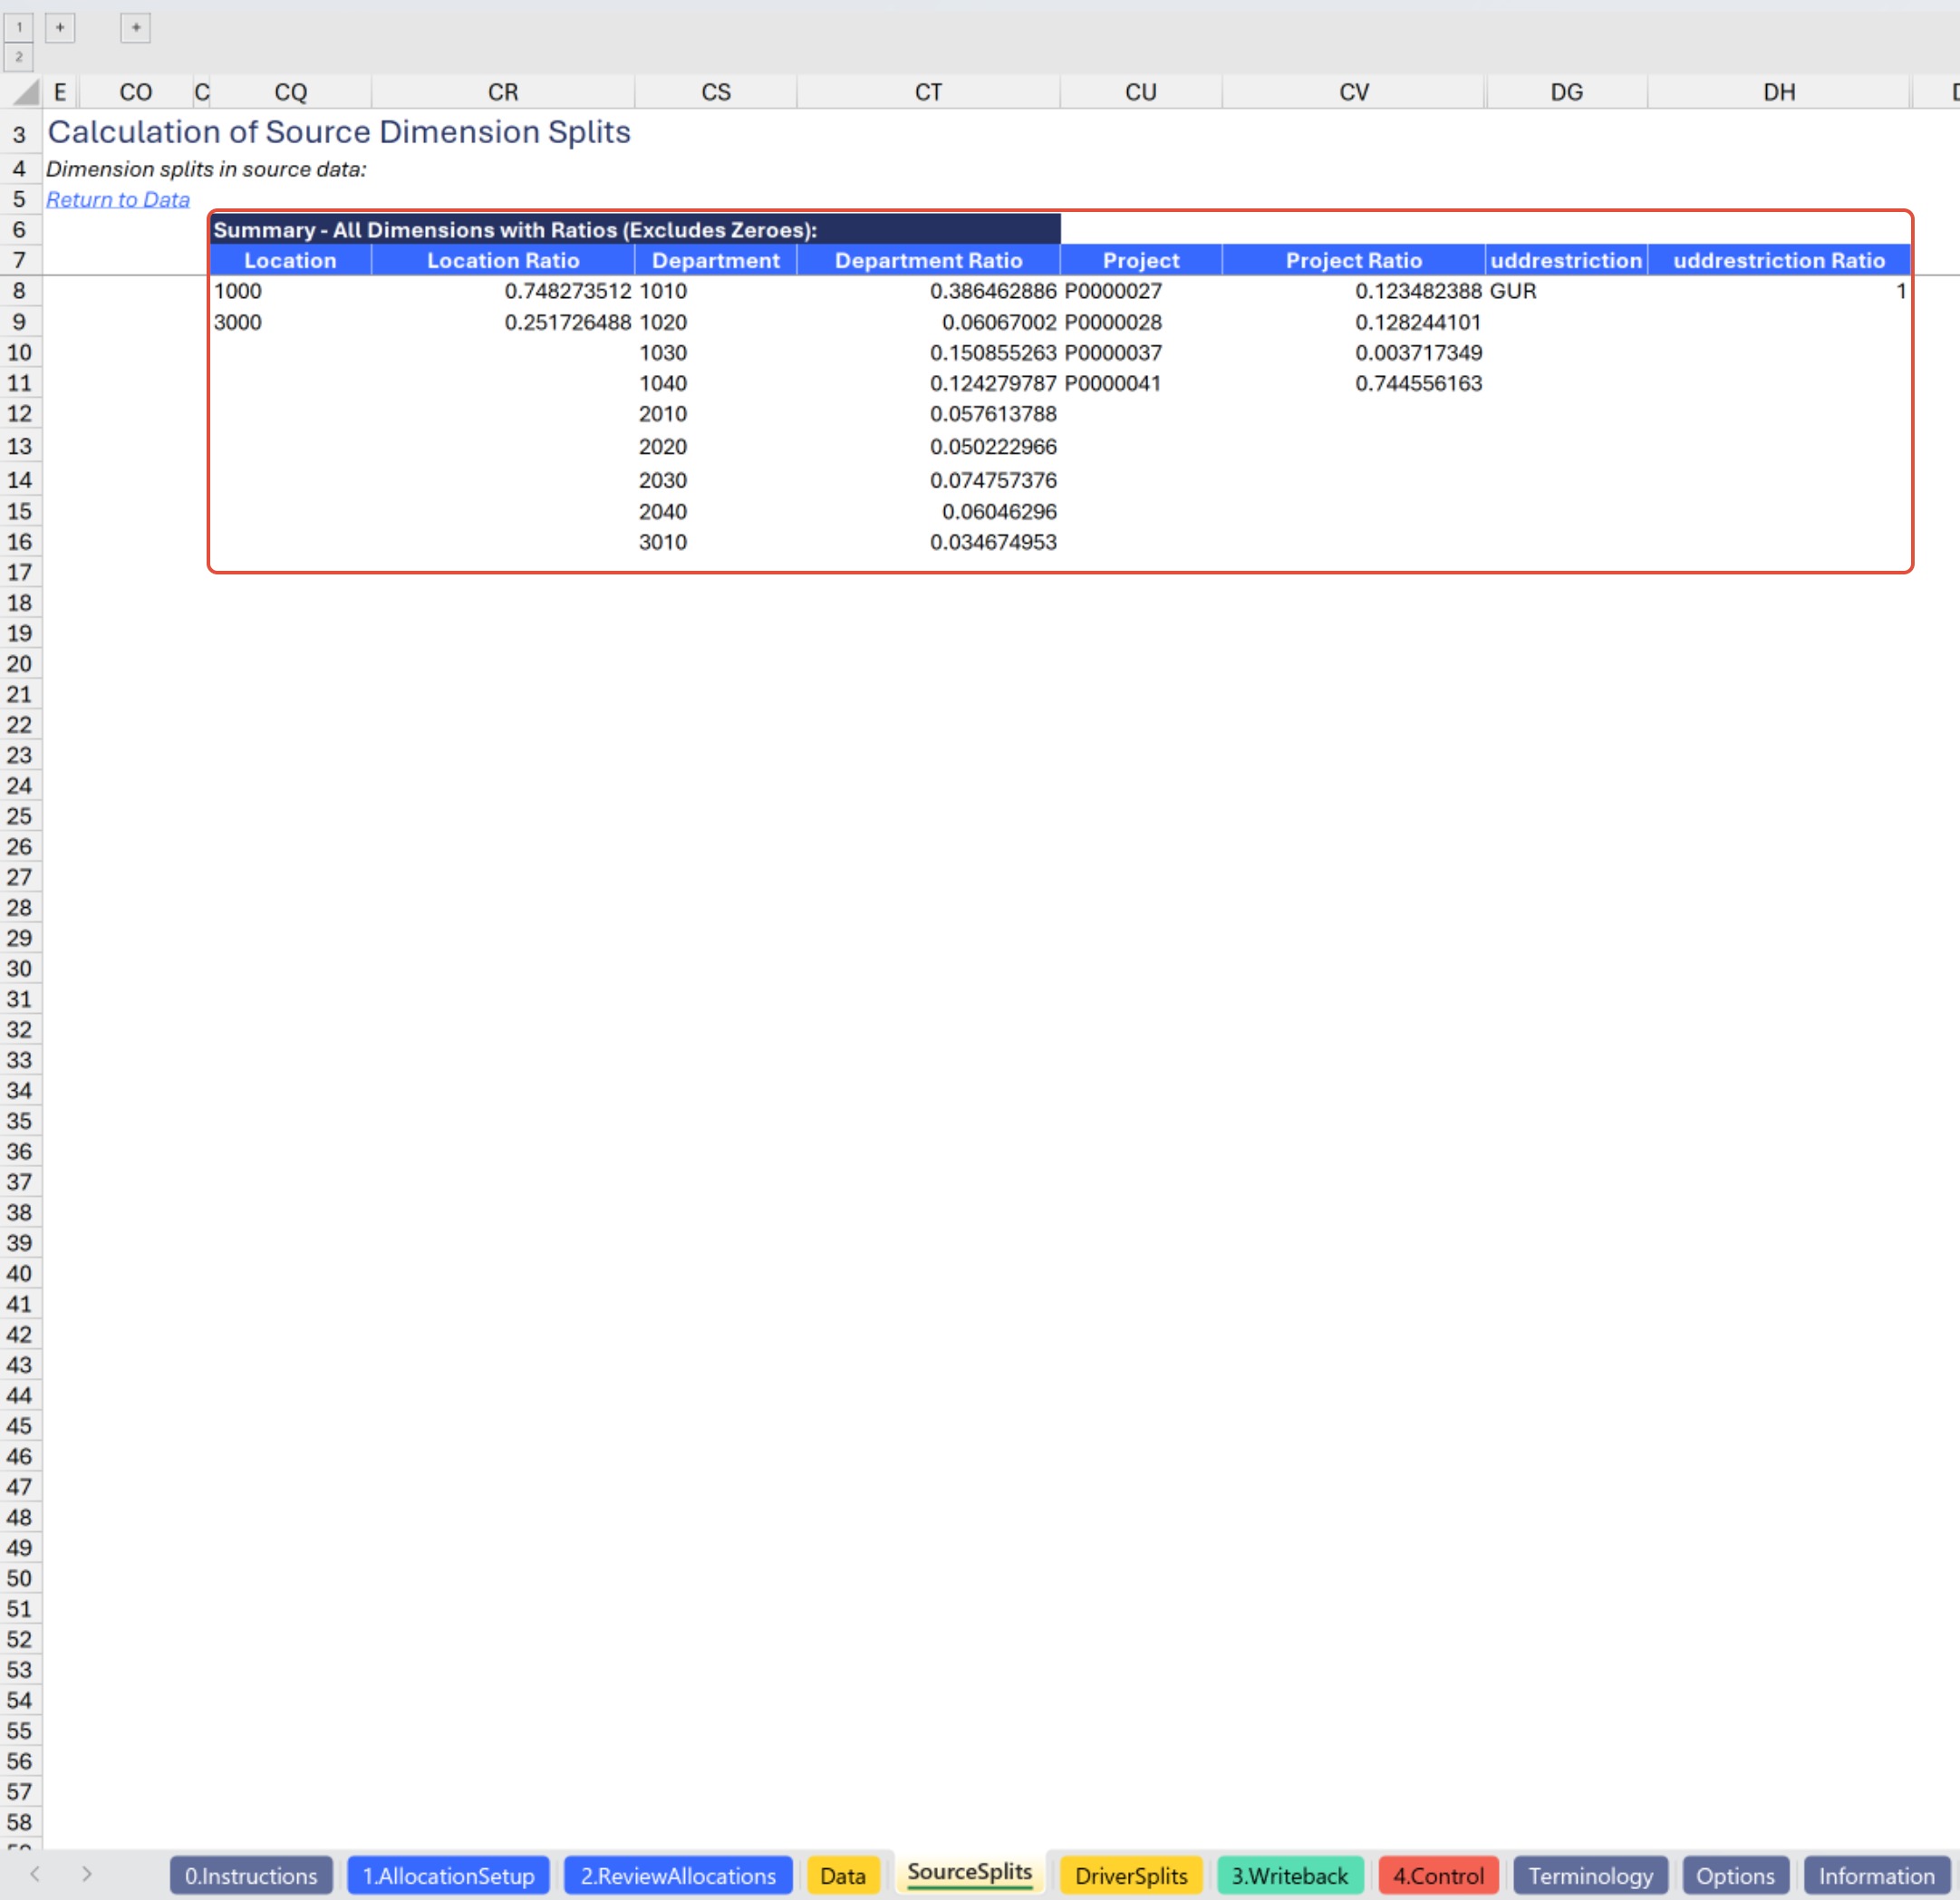Expand column group above column E
Image resolution: width=1960 pixels, height=1900 pixels.
point(60,27)
